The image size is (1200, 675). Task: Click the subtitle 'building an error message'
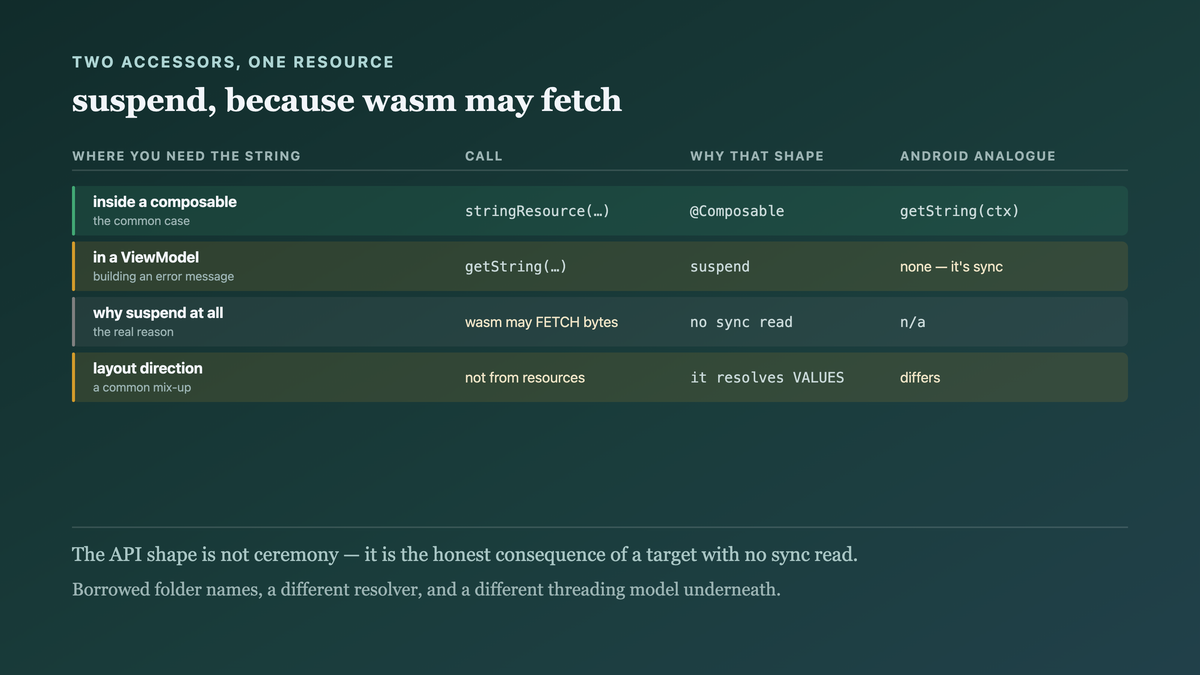163,276
